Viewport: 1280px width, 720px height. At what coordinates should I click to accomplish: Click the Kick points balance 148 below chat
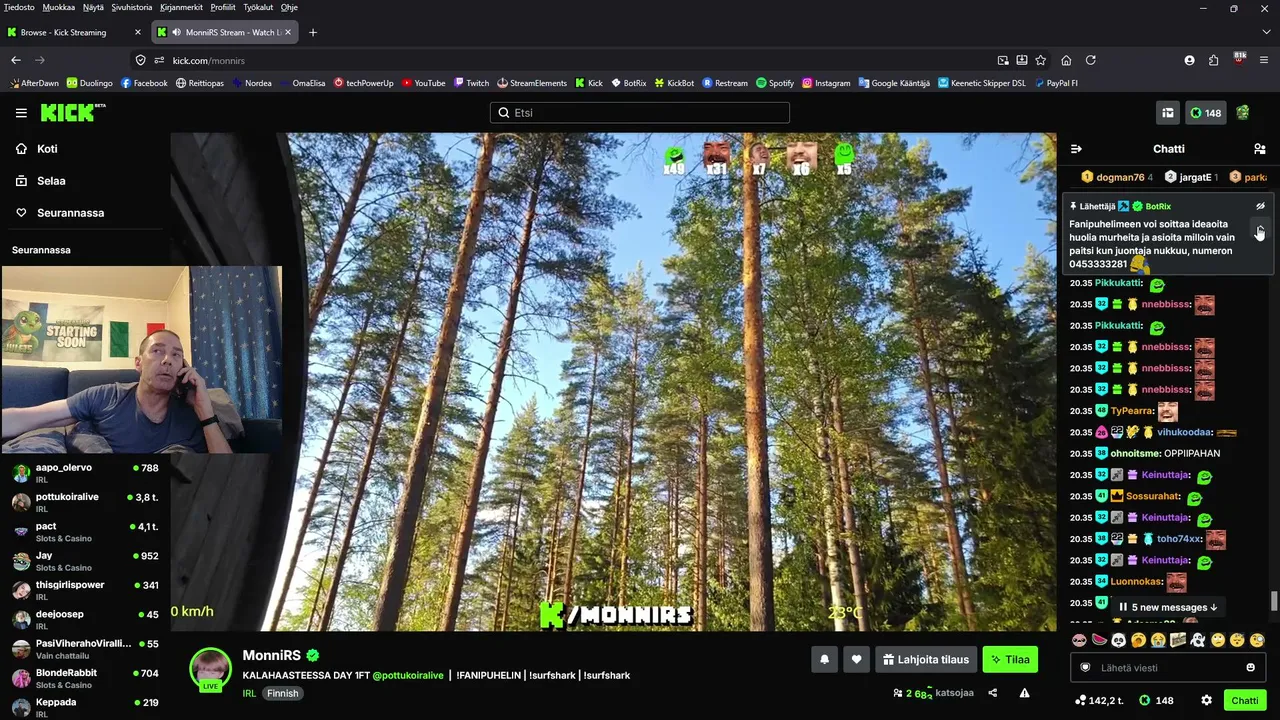click(1157, 700)
